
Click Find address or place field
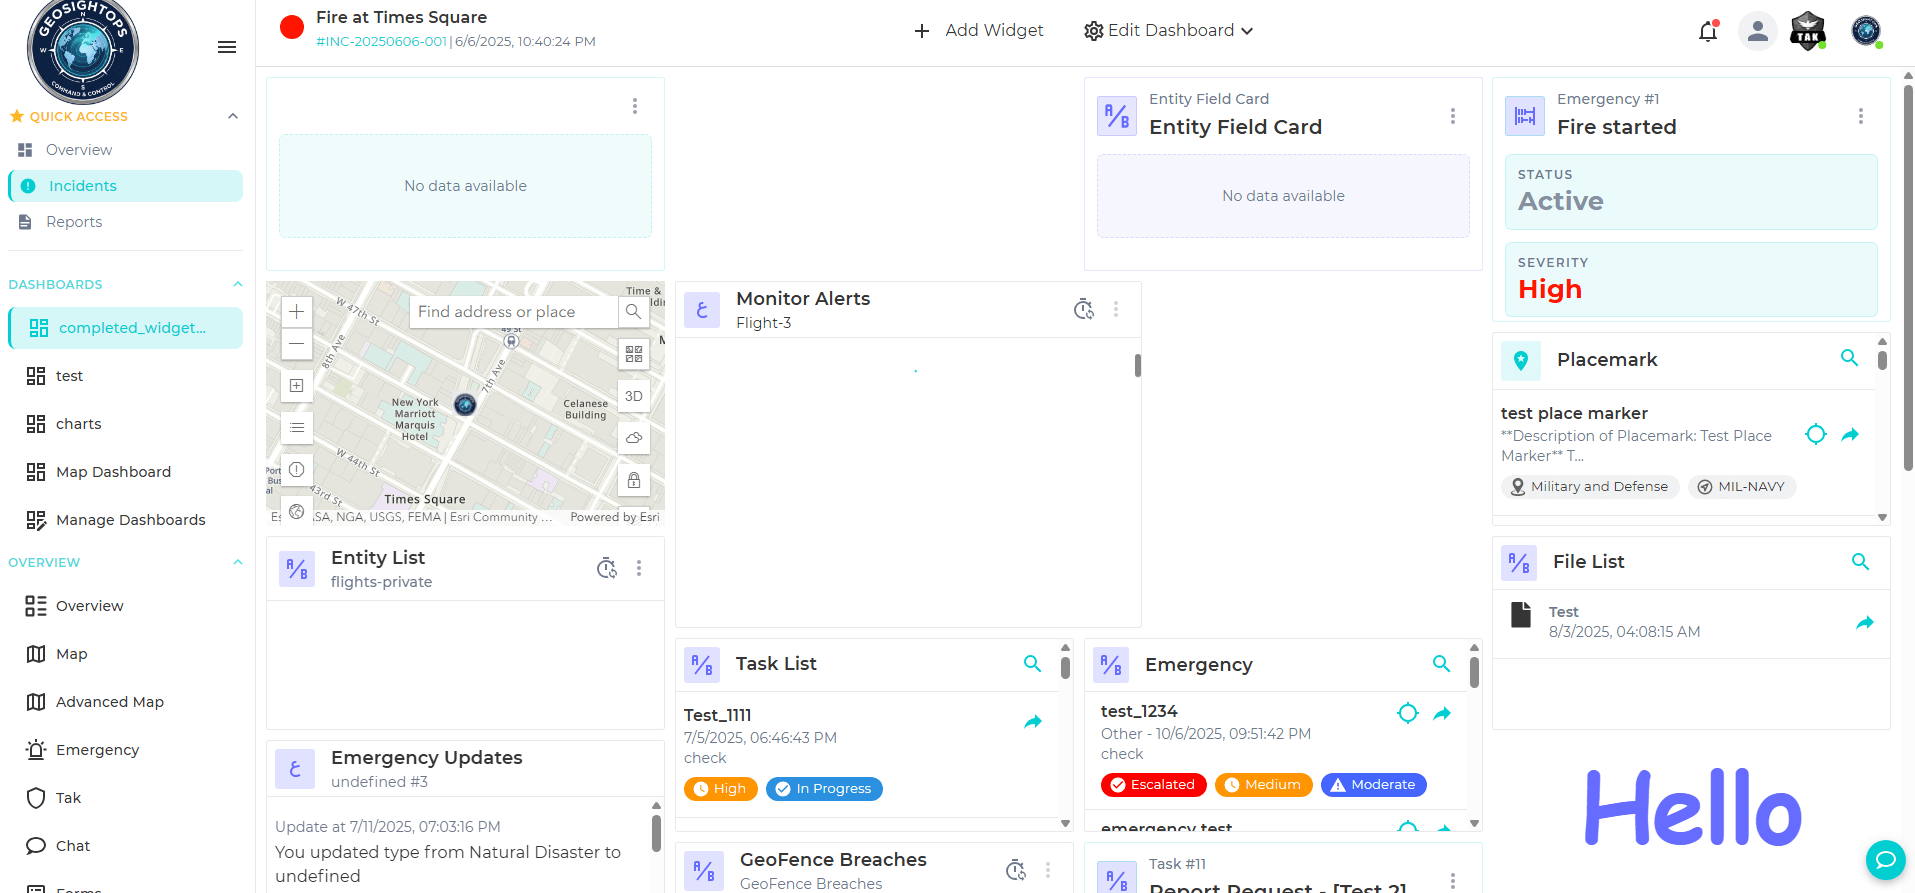click(515, 312)
